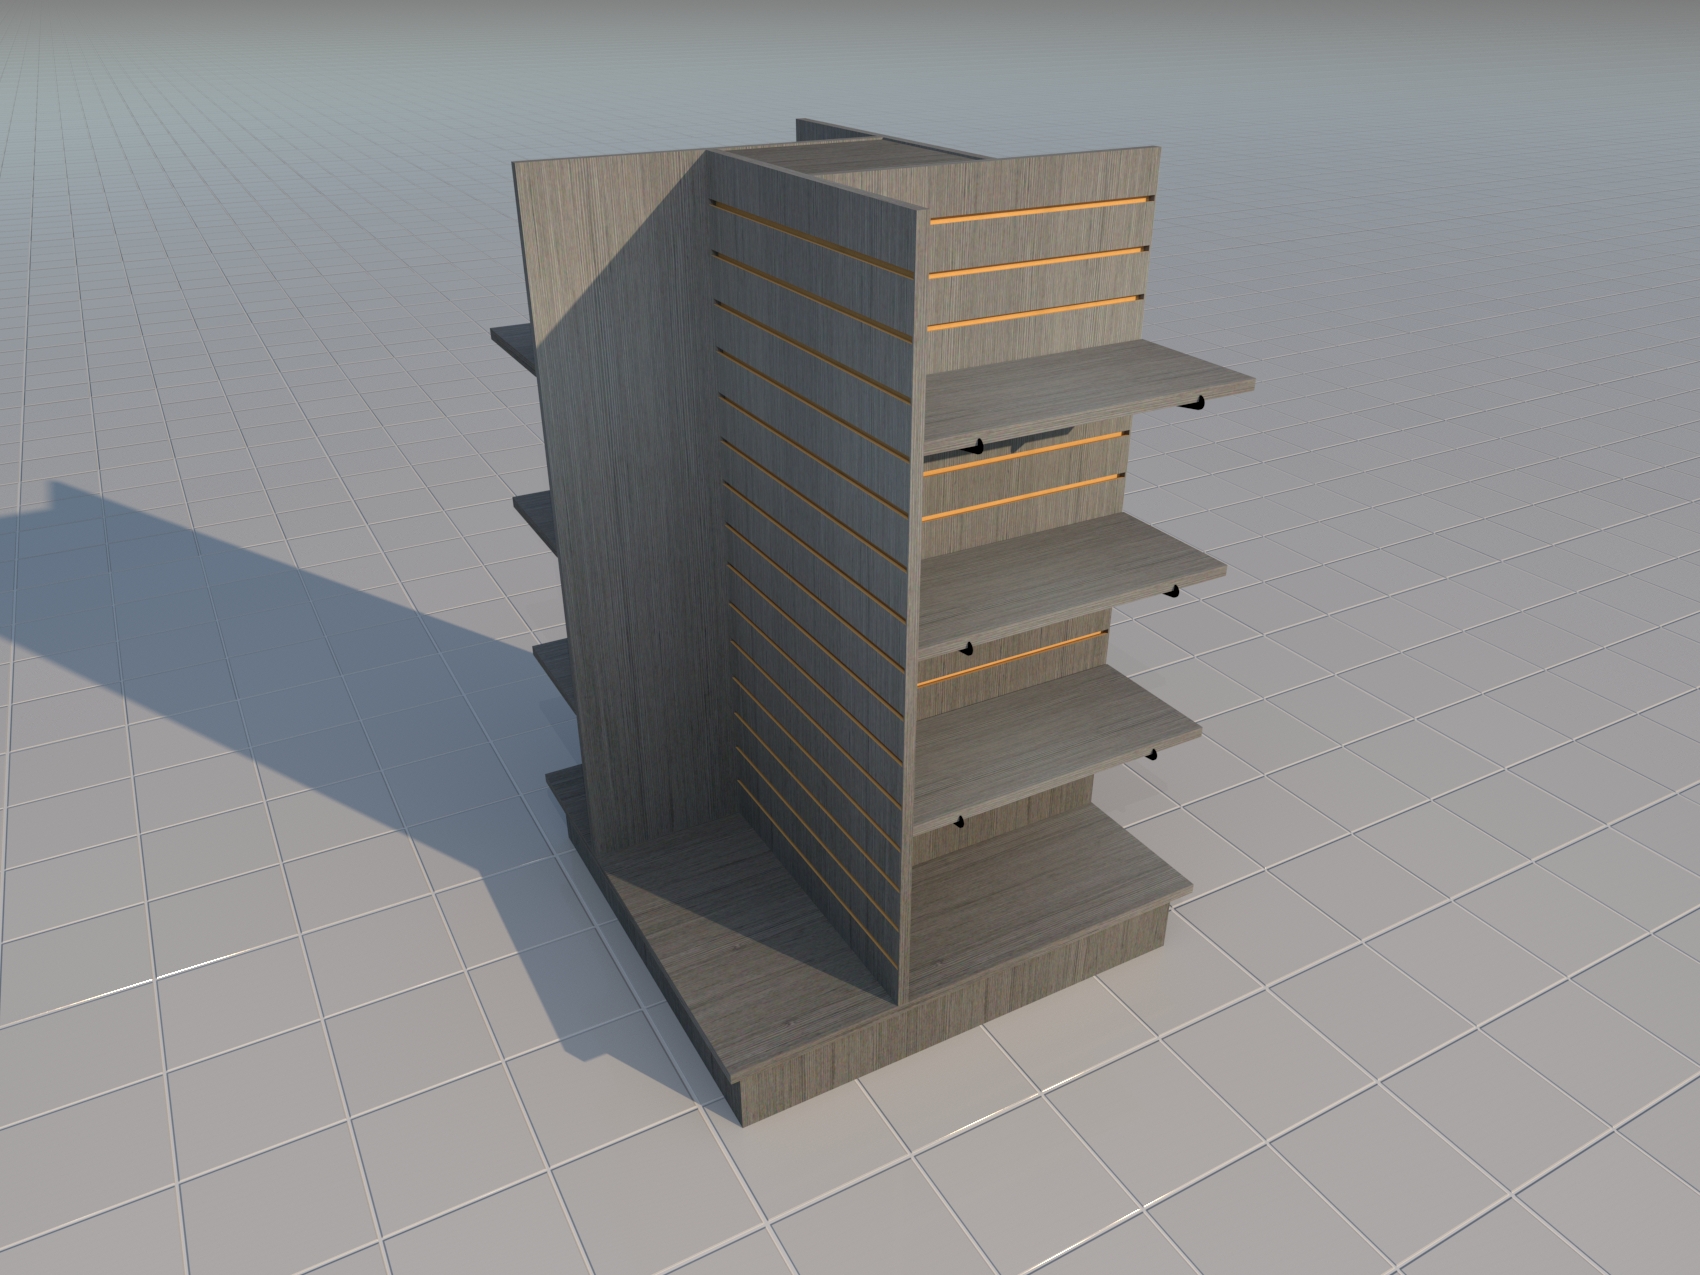
Task: Click the vertical front corner edge of slatwall
Action: pyautogui.click(x=910, y=600)
